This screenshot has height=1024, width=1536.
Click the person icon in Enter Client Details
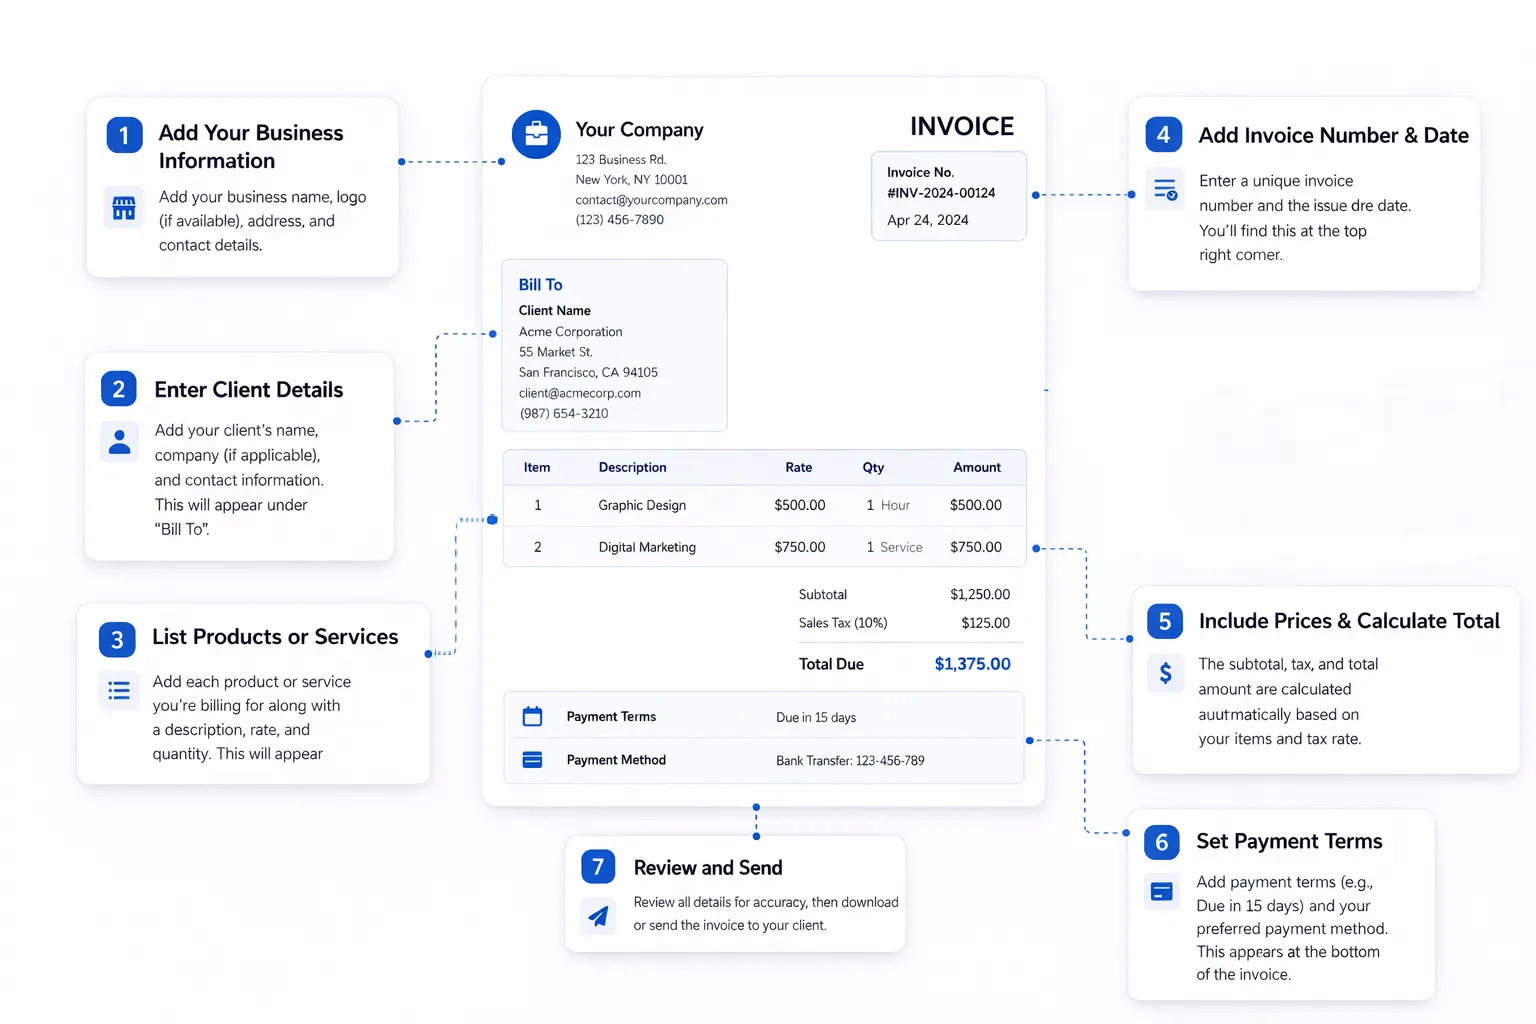[x=119, y=441]
